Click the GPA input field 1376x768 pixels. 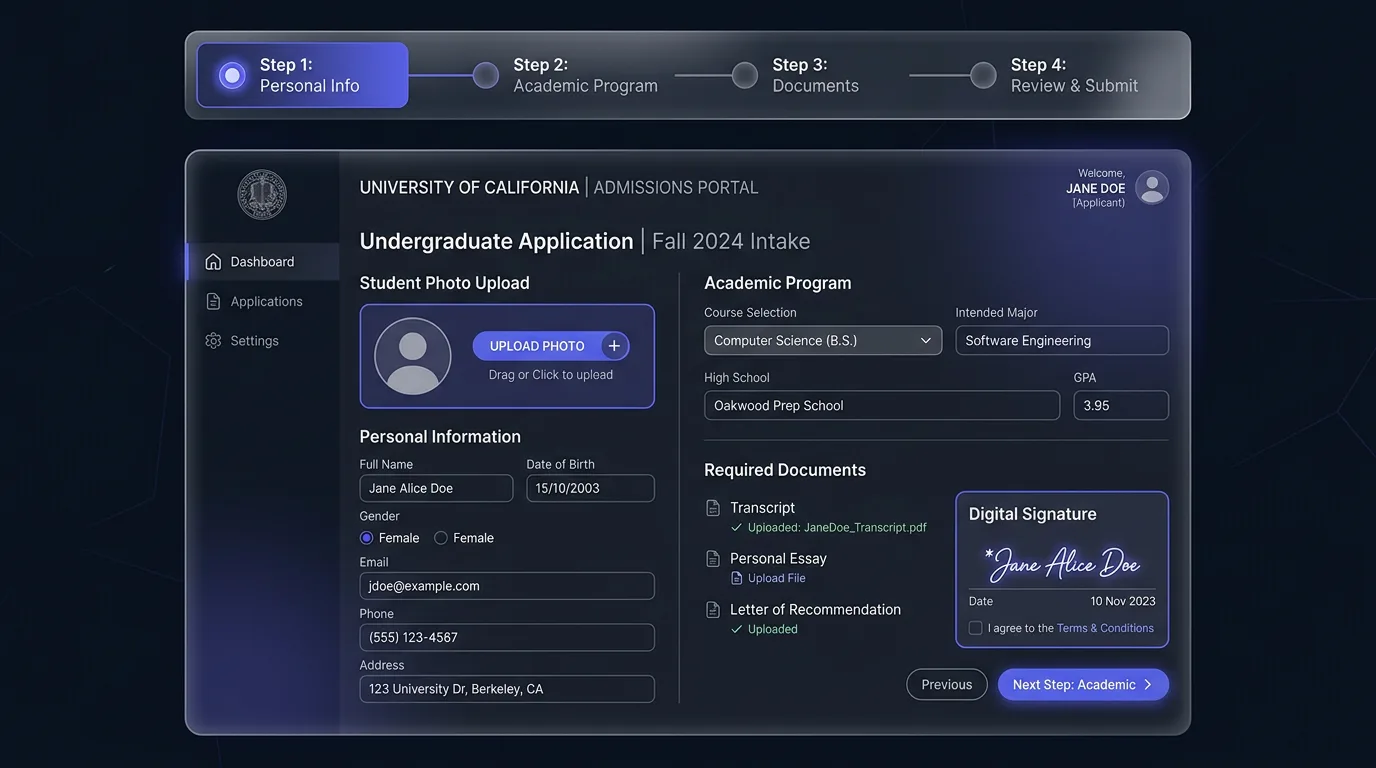[1120, 405]
